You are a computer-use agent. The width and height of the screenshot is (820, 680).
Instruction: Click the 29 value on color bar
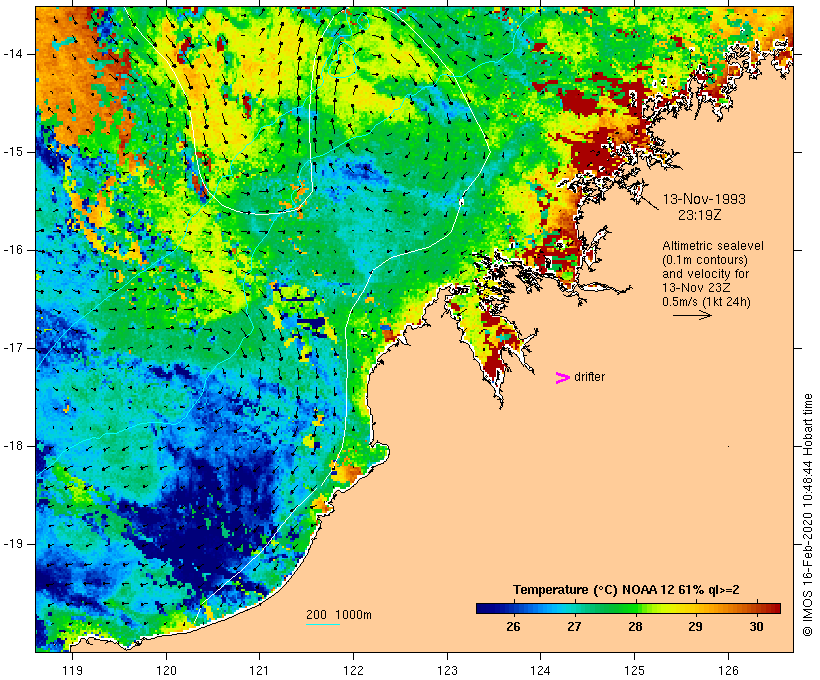(696, 627)
